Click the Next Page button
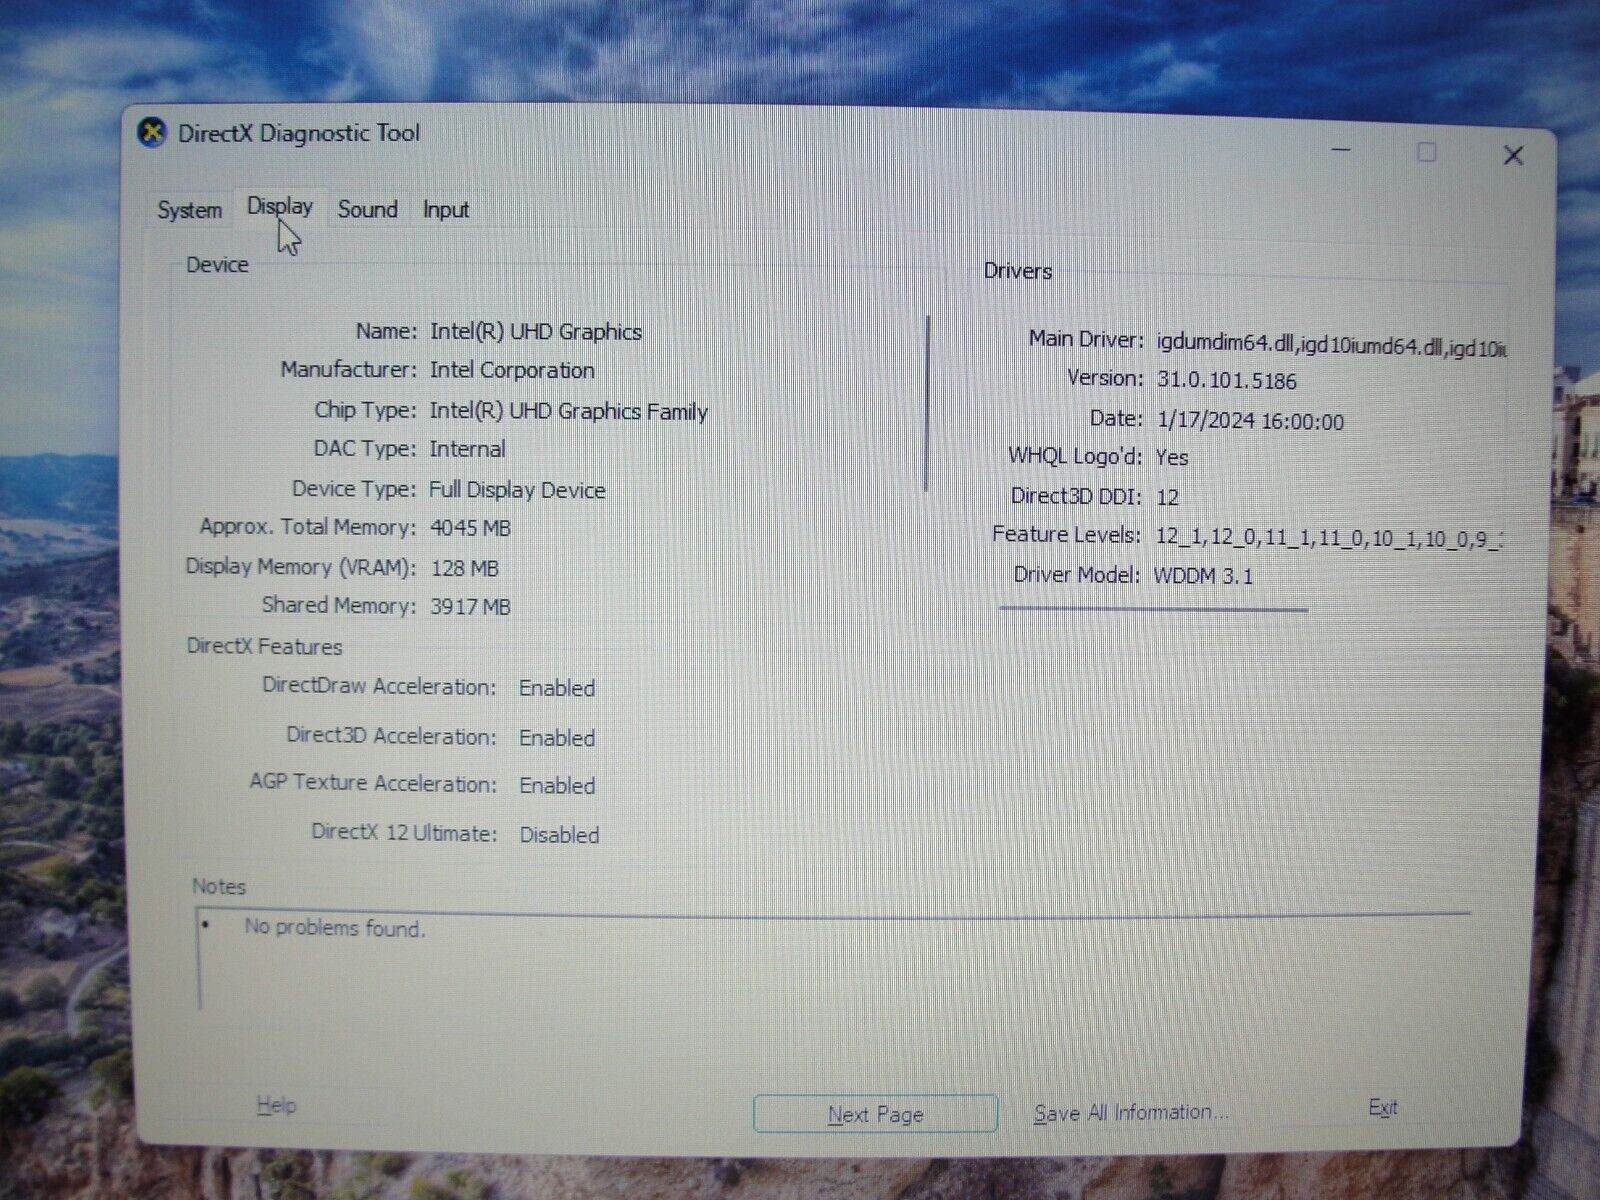Screen dimensions: 1600x1200 875,1114
